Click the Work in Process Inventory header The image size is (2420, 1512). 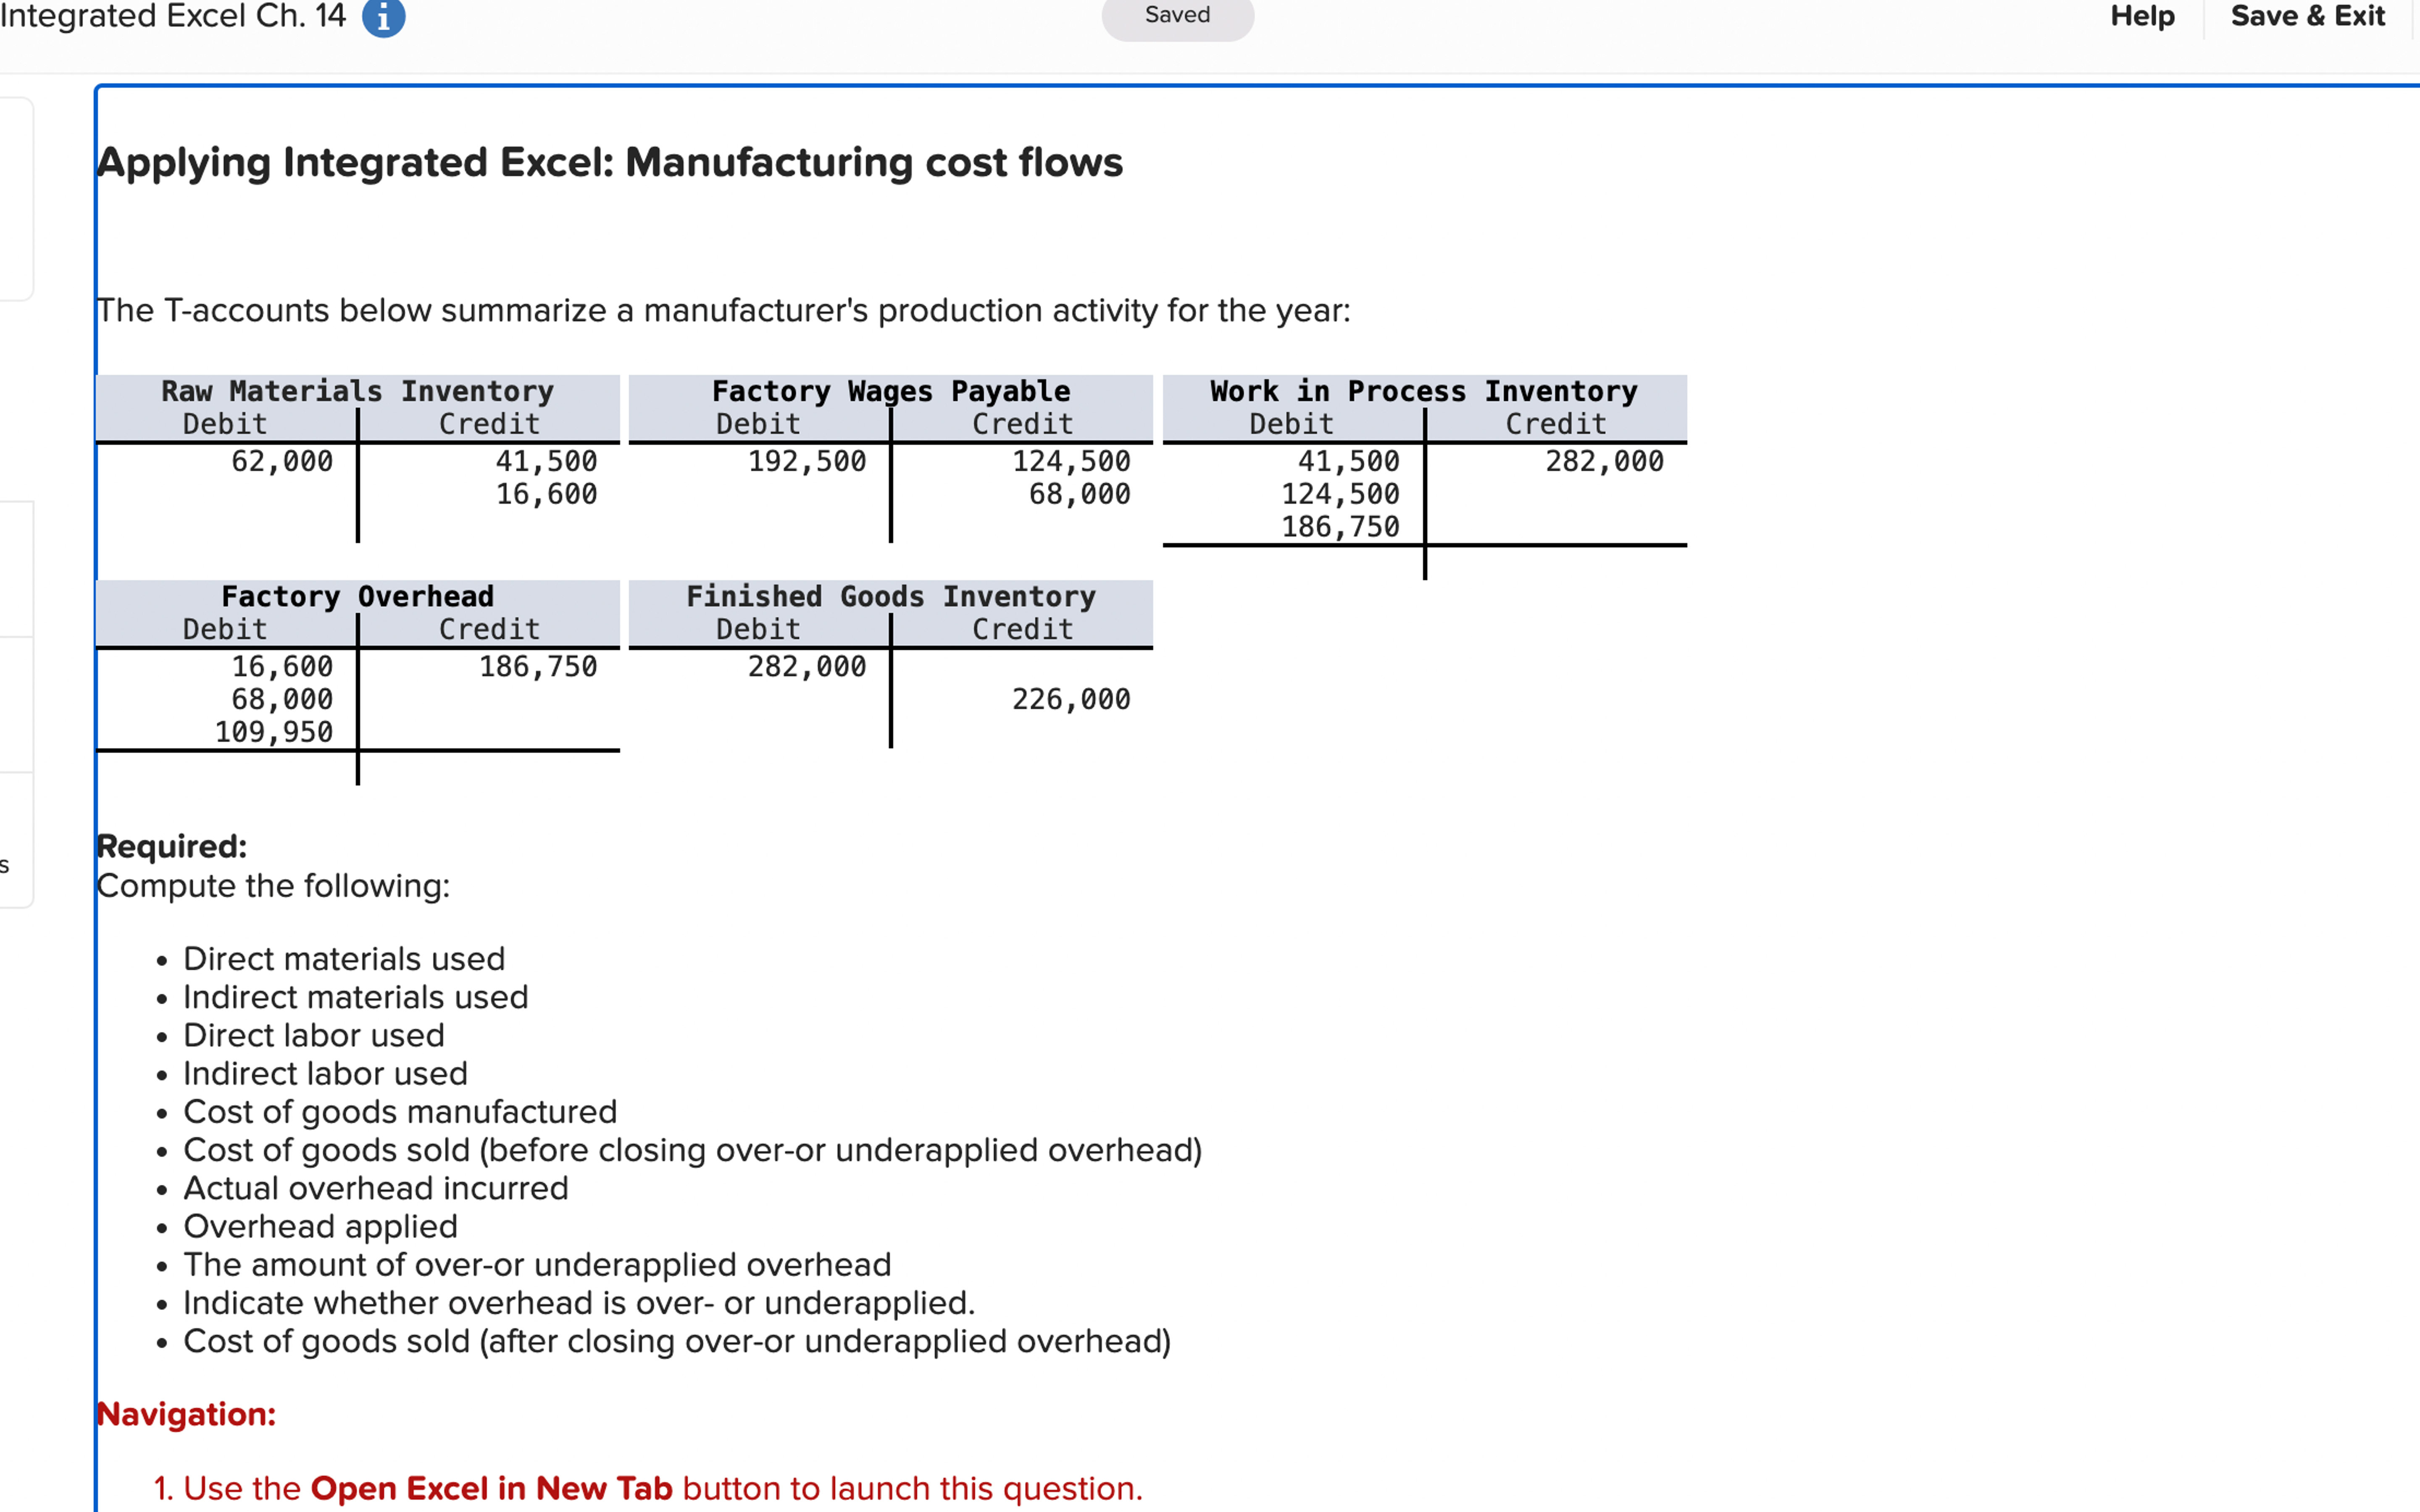coord(1424,391)
